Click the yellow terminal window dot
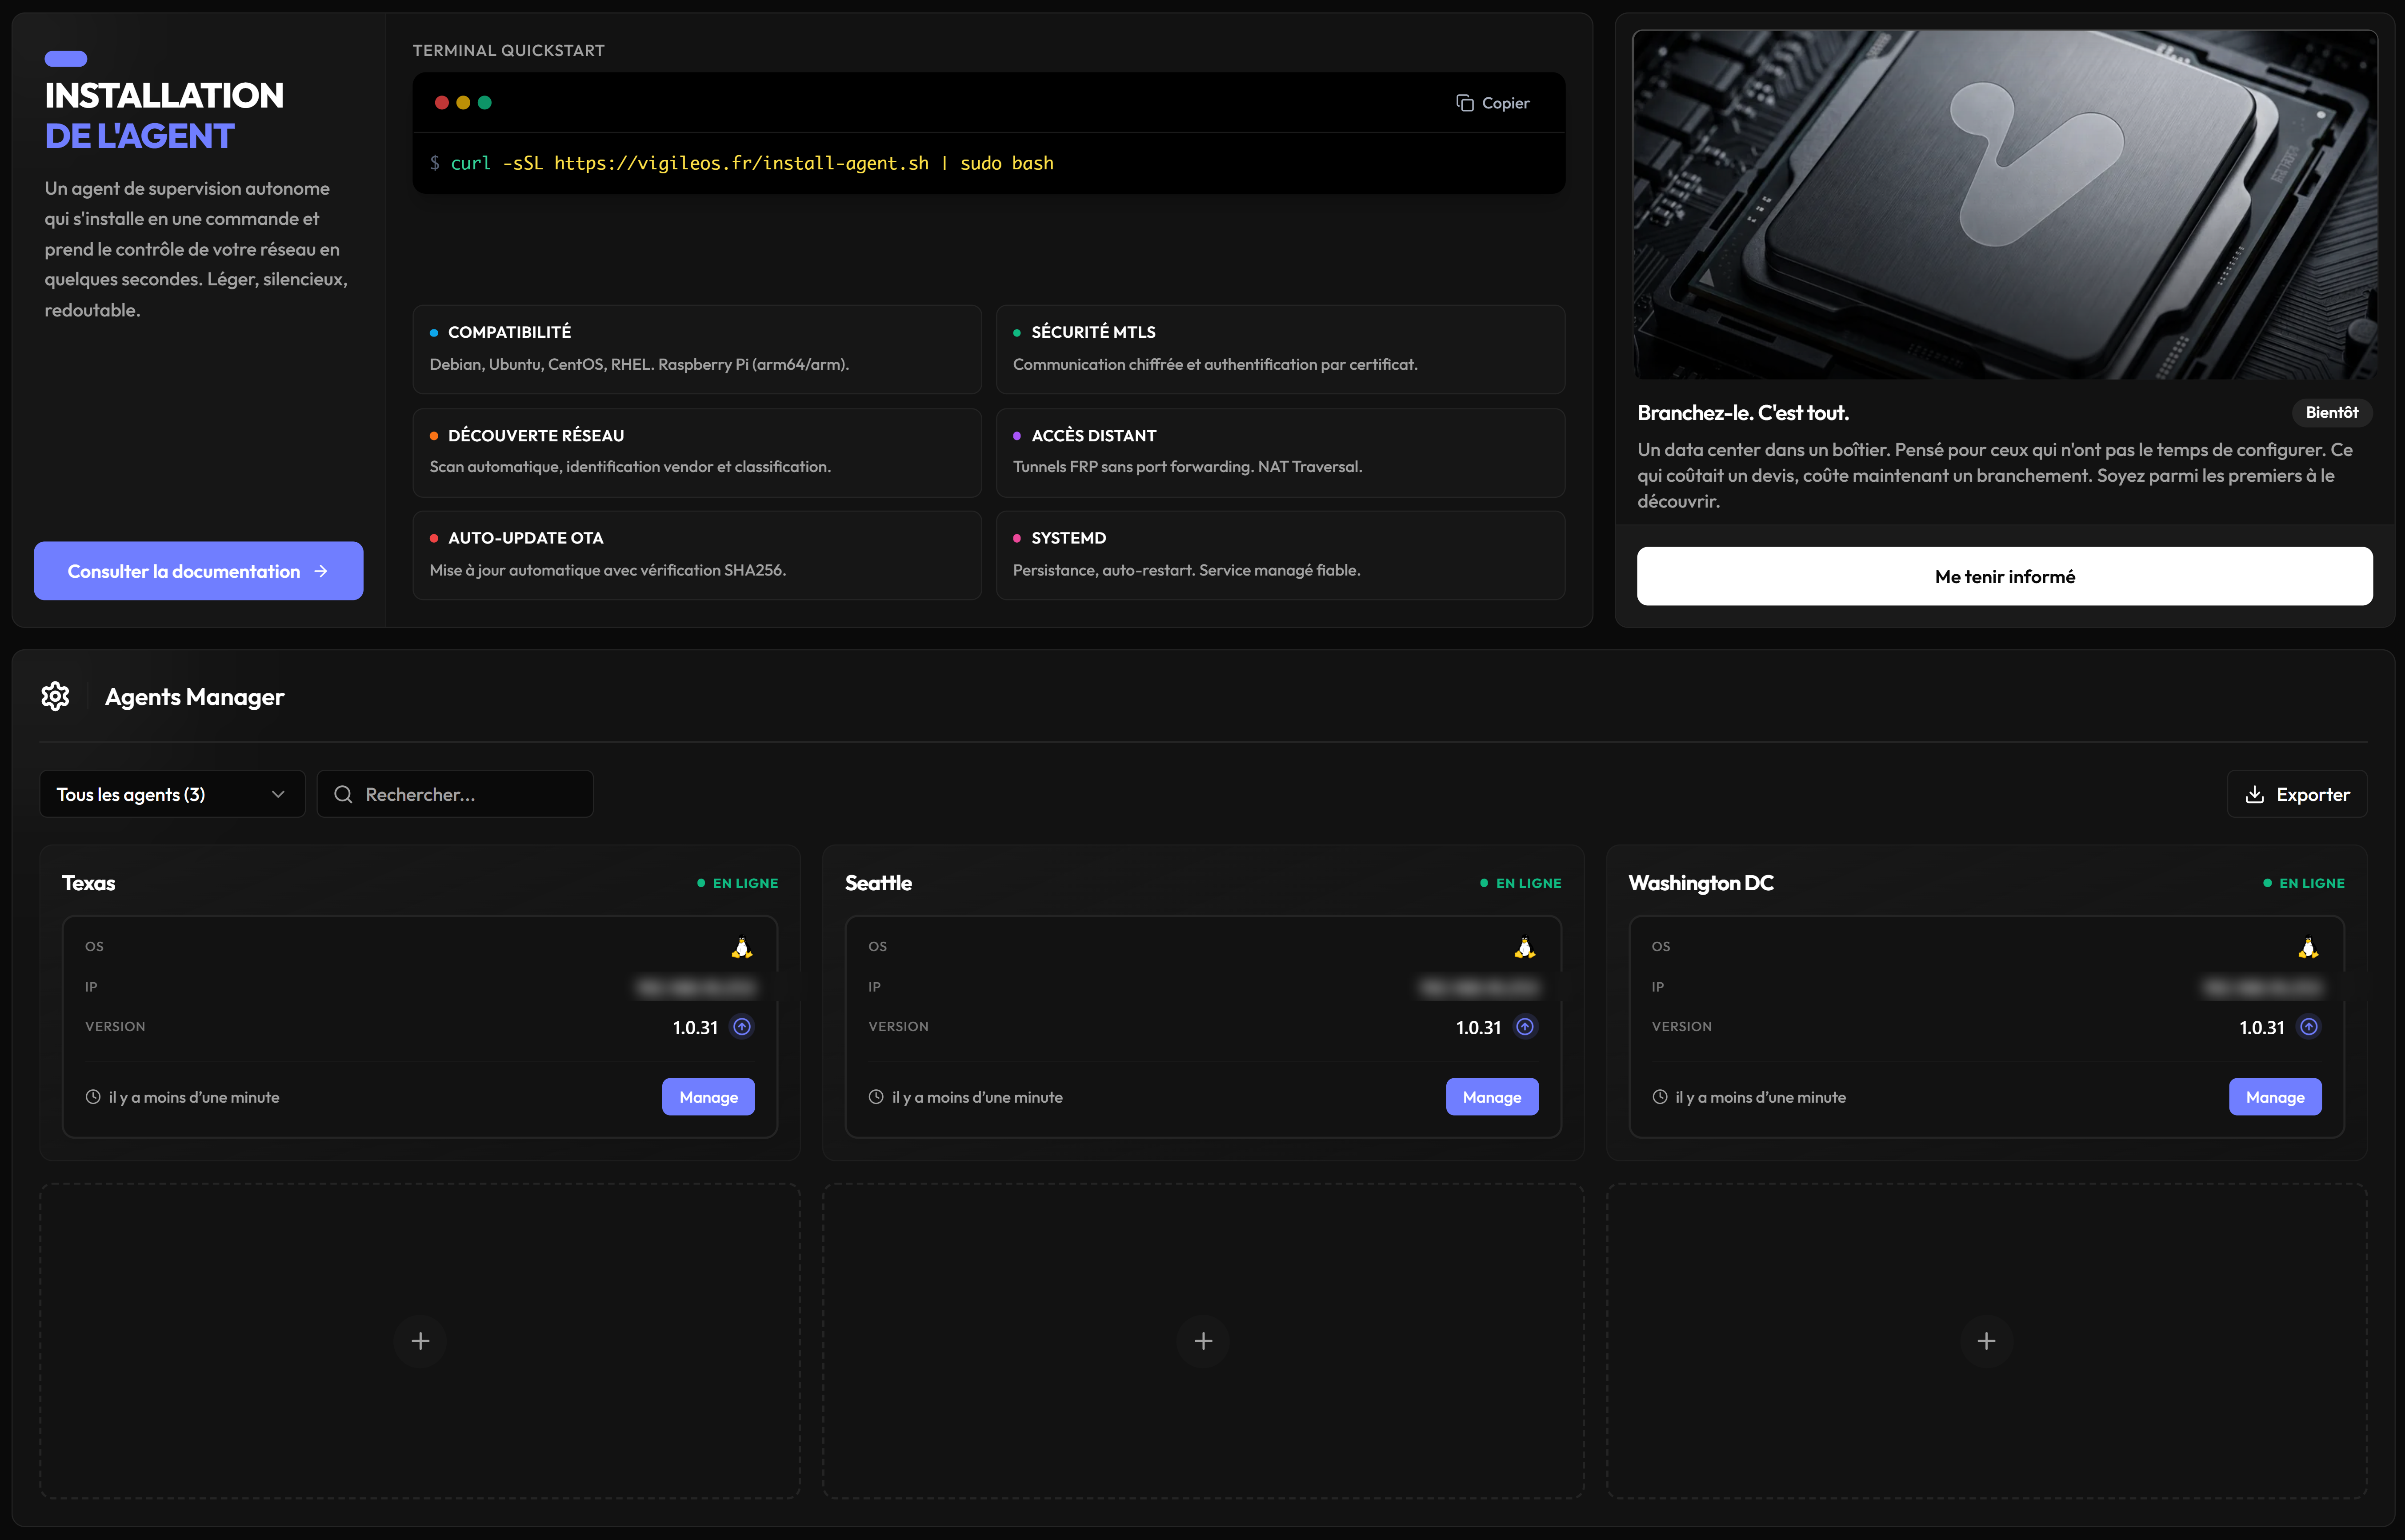2405x1540 pixels. 463,103
